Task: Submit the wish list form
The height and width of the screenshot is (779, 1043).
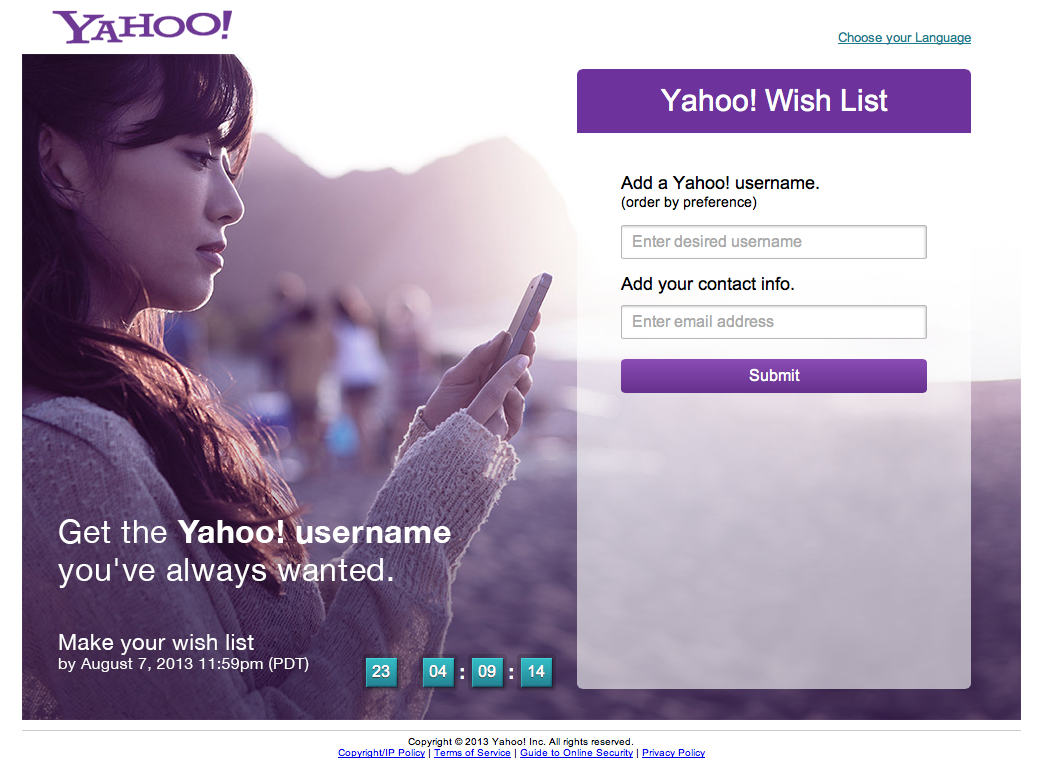Action: click(774, 376)
